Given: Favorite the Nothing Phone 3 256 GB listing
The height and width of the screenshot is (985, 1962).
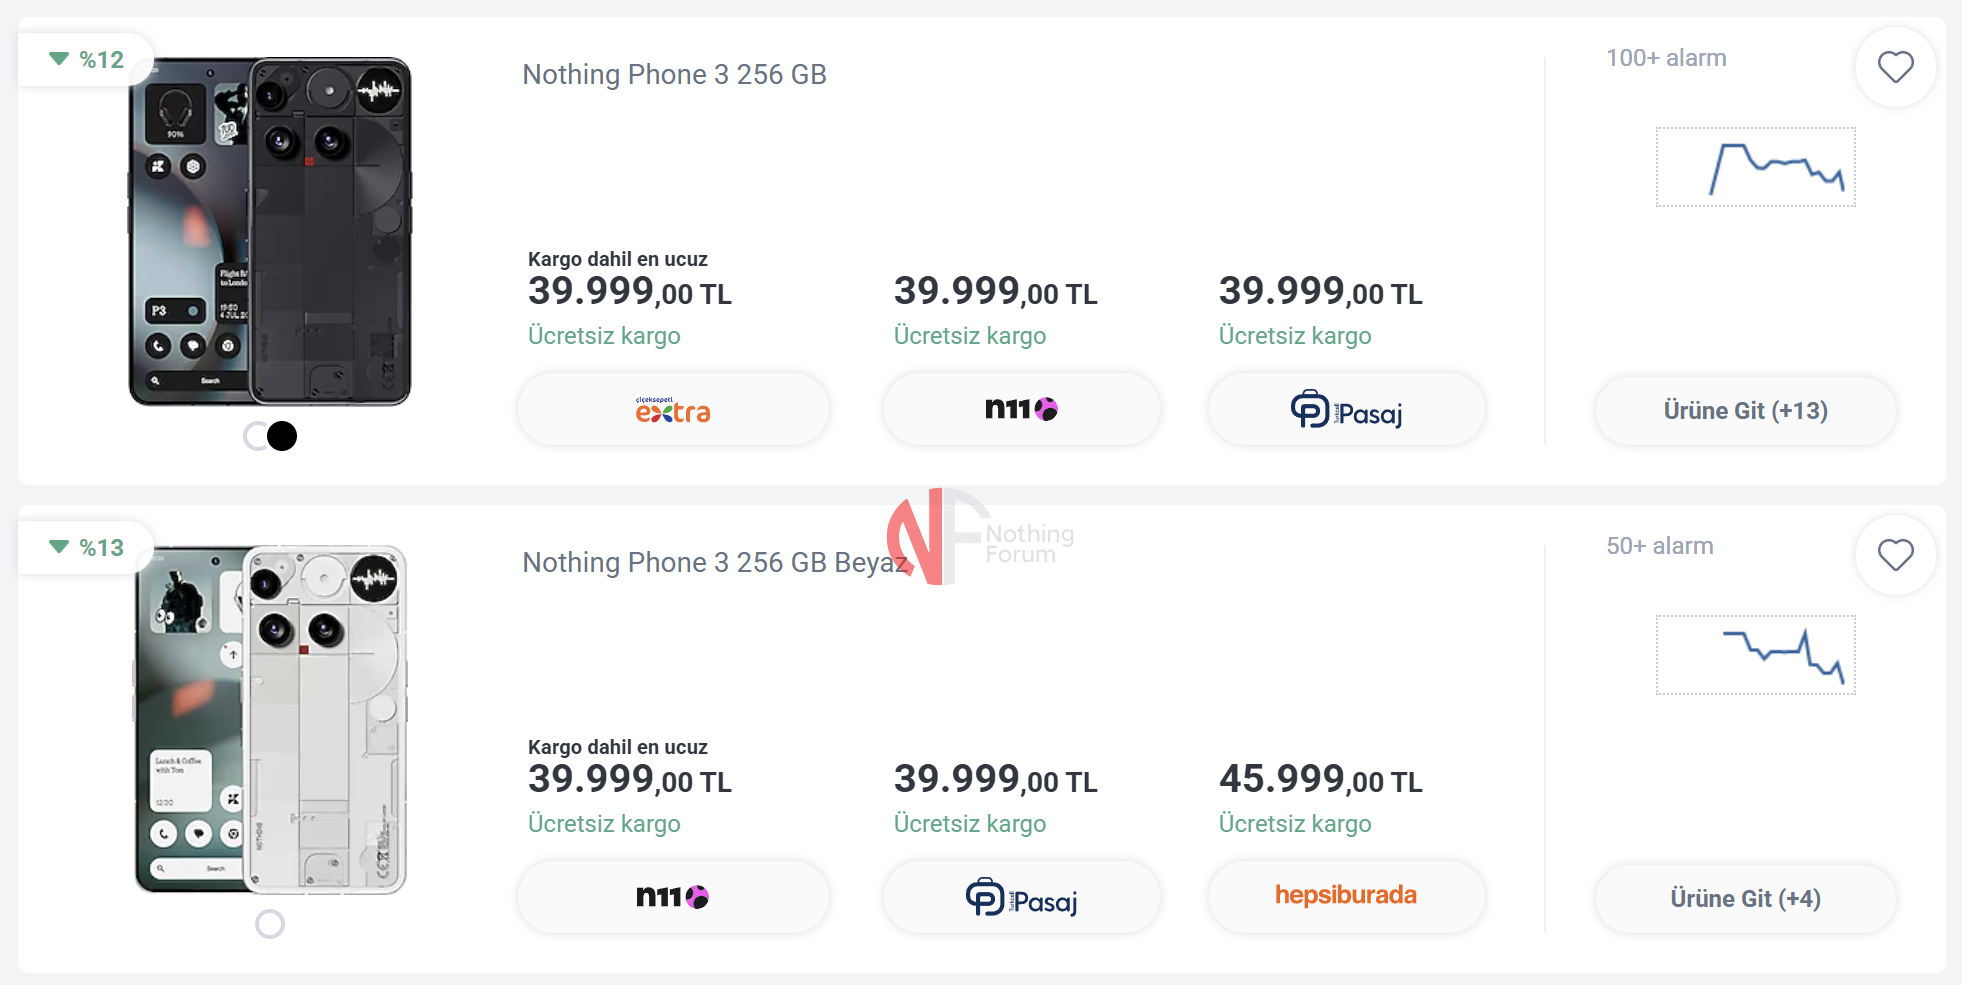Looking at the screenshot, I should coord(1895,67).
